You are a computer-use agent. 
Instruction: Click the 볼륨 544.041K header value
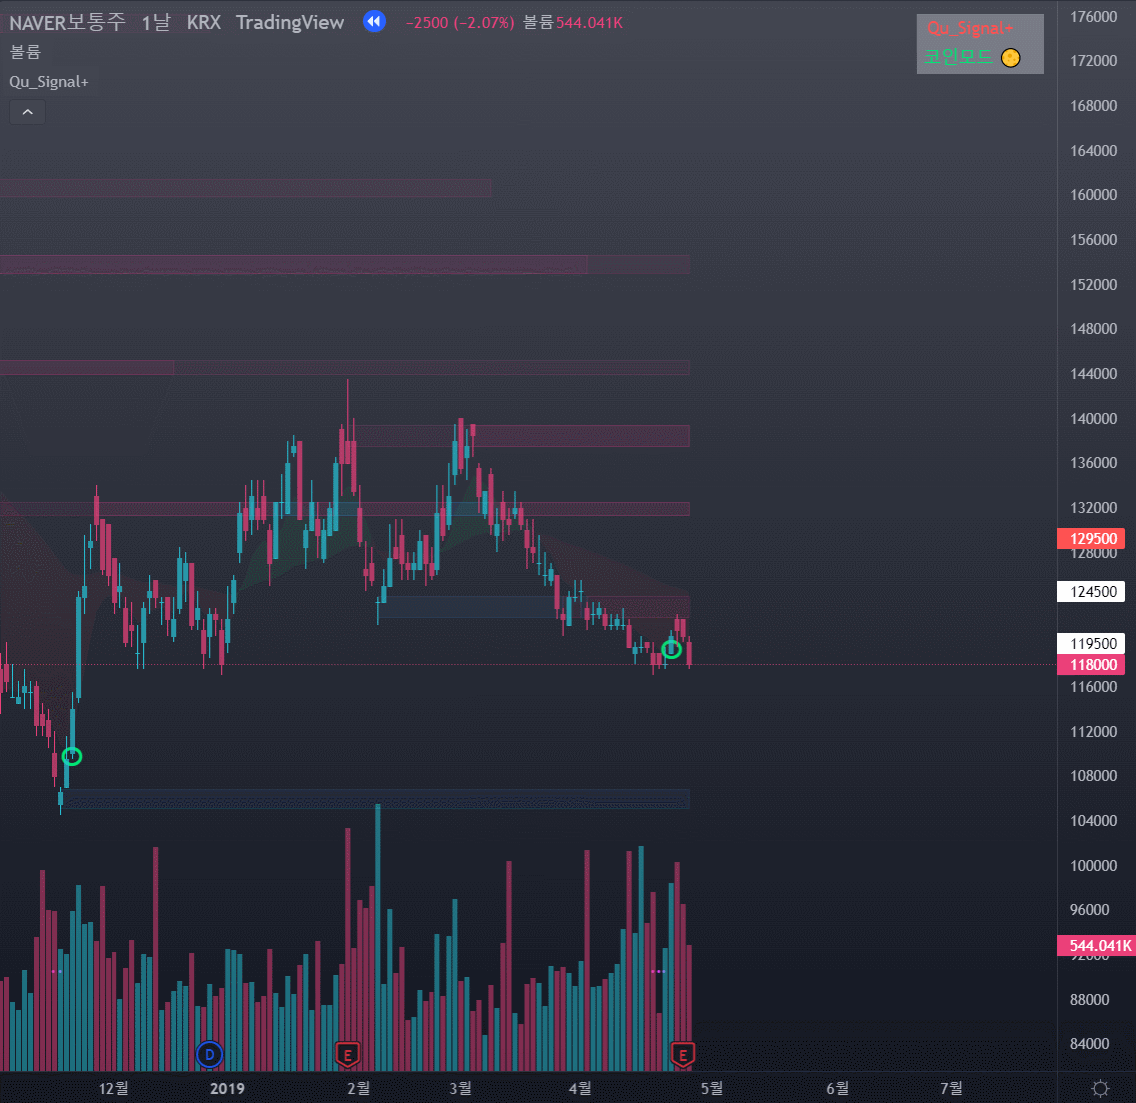pos(573,22)
